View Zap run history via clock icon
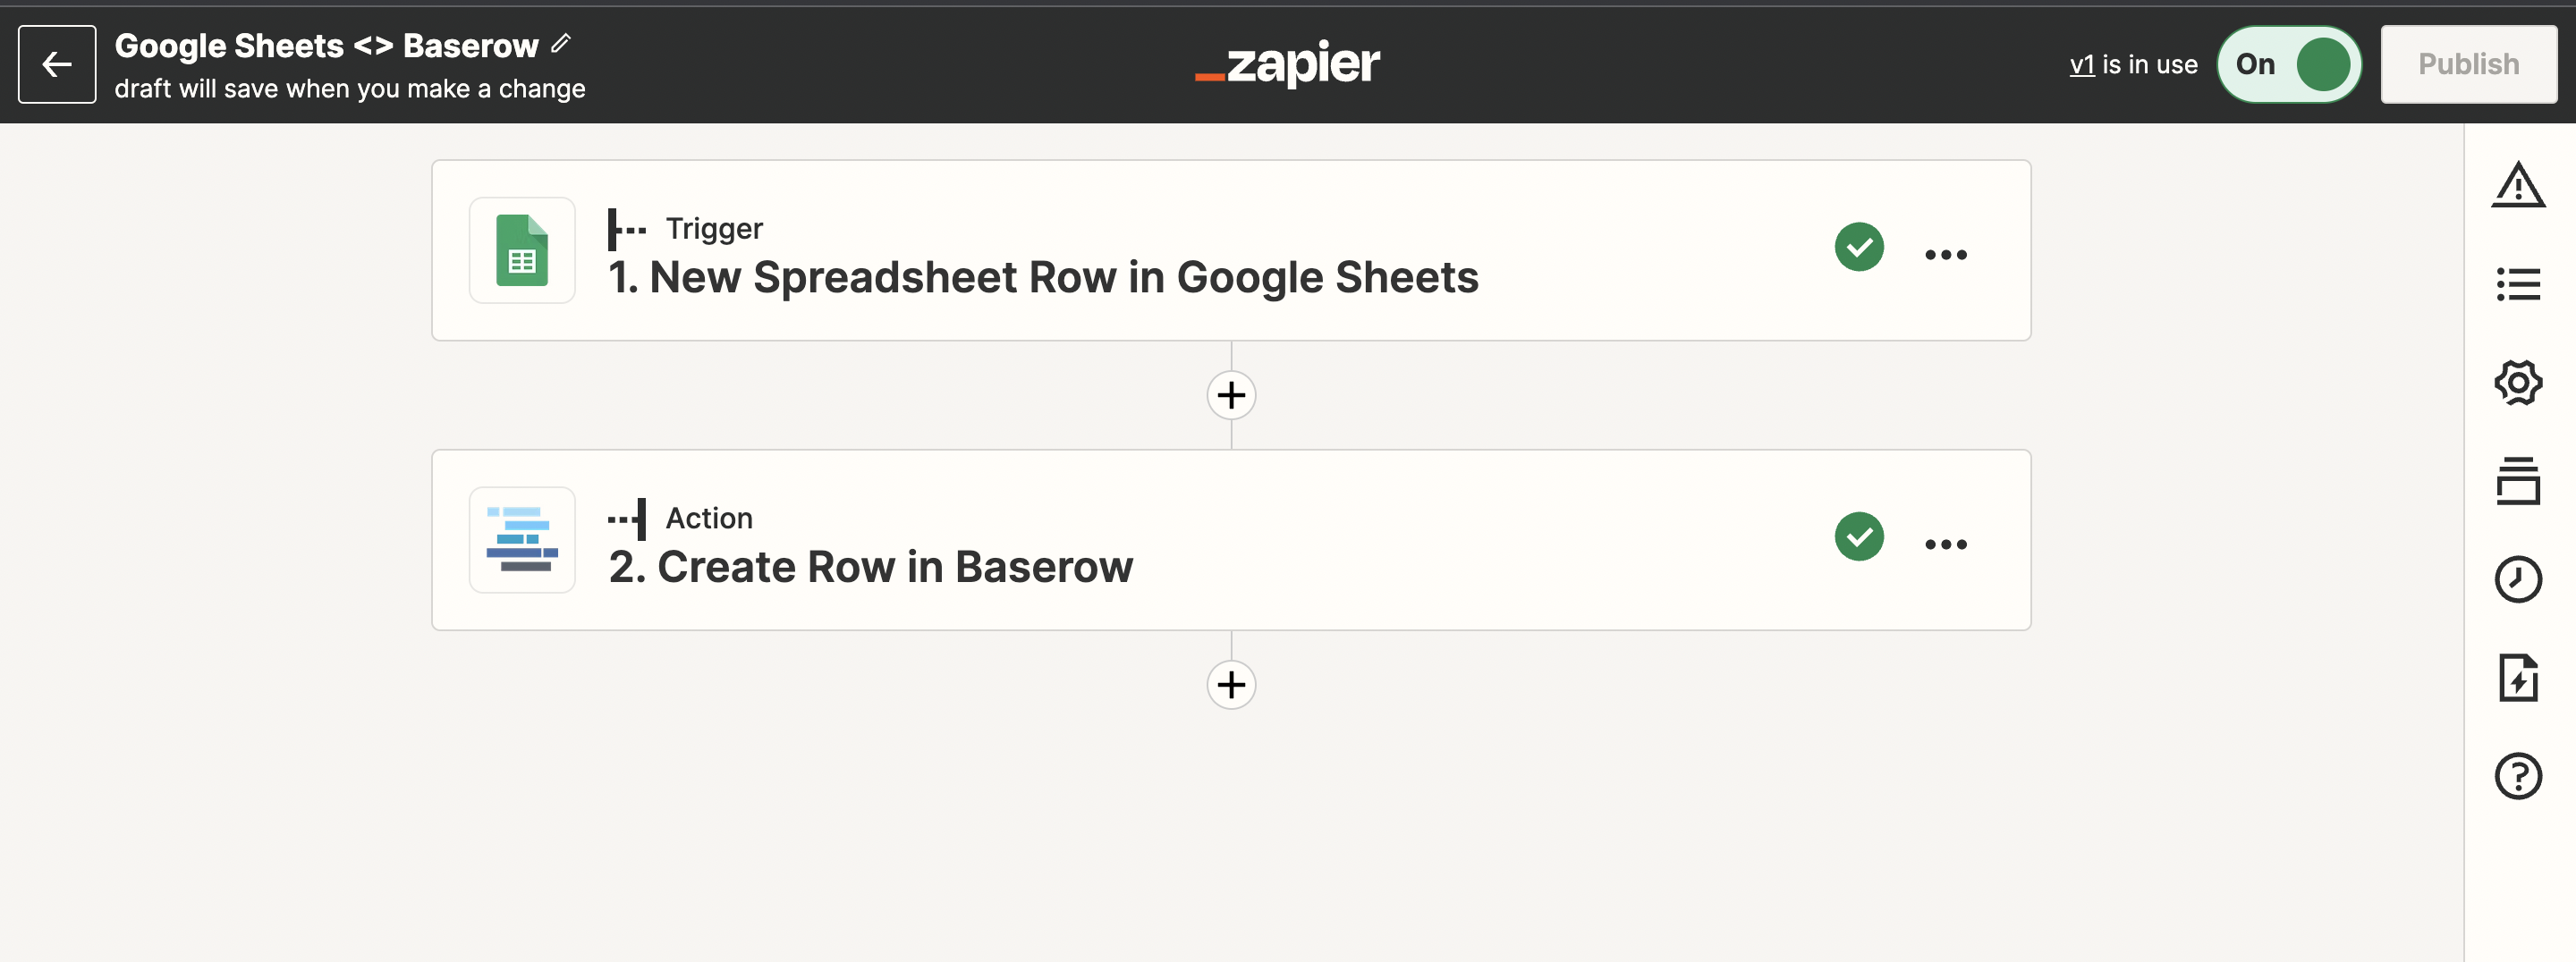The height and width of the screenshot is (962, 2576). (x=2518, y=579)
